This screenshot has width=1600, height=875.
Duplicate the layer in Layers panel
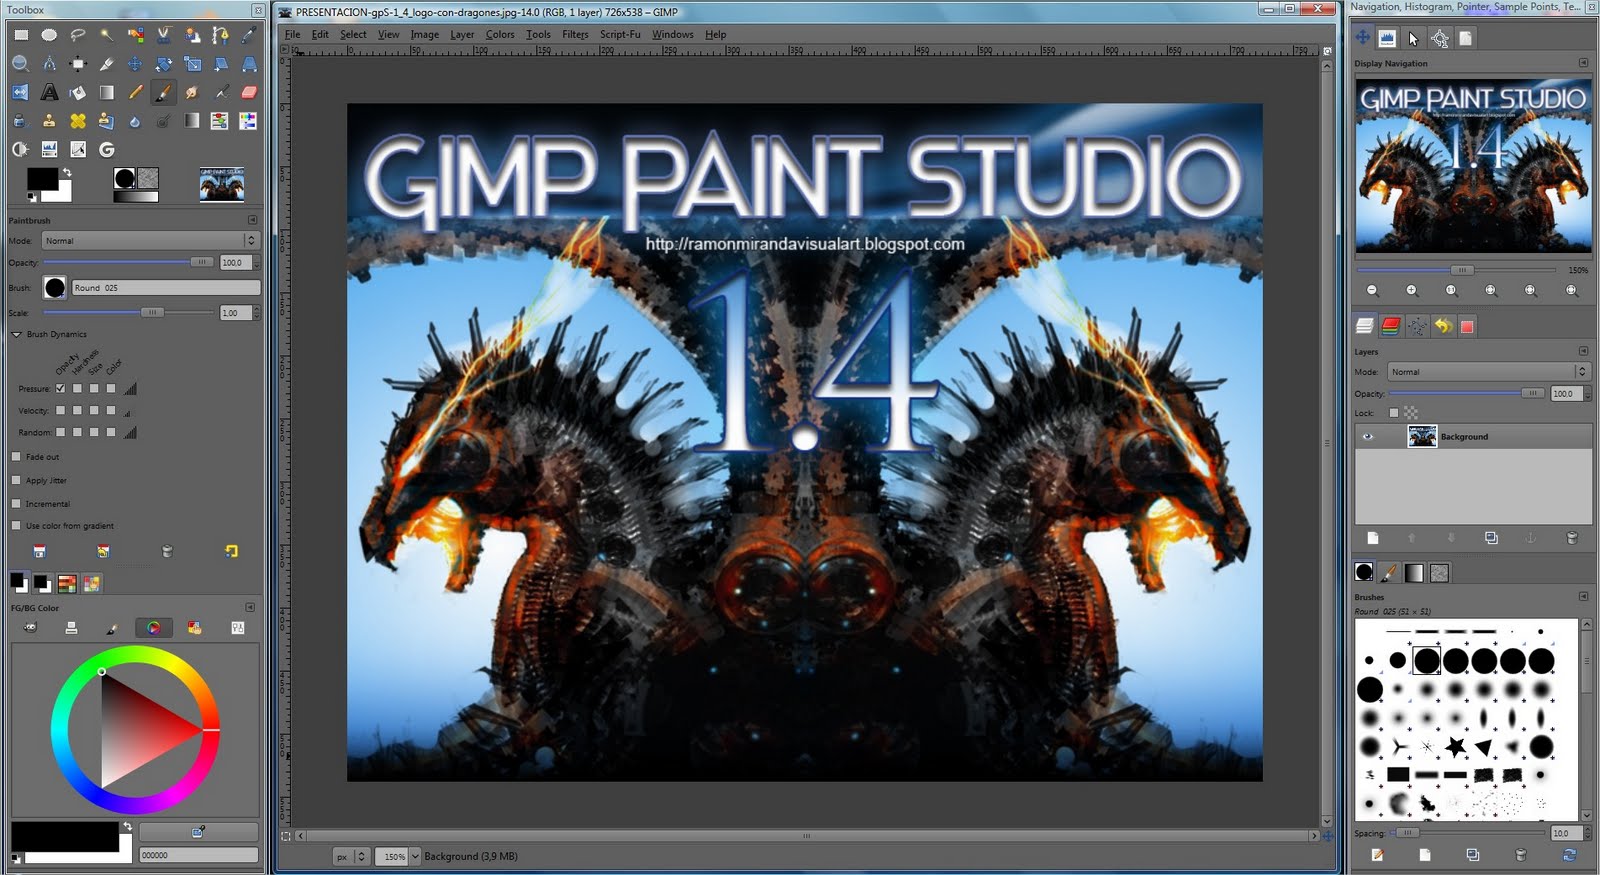[1491, 538]
